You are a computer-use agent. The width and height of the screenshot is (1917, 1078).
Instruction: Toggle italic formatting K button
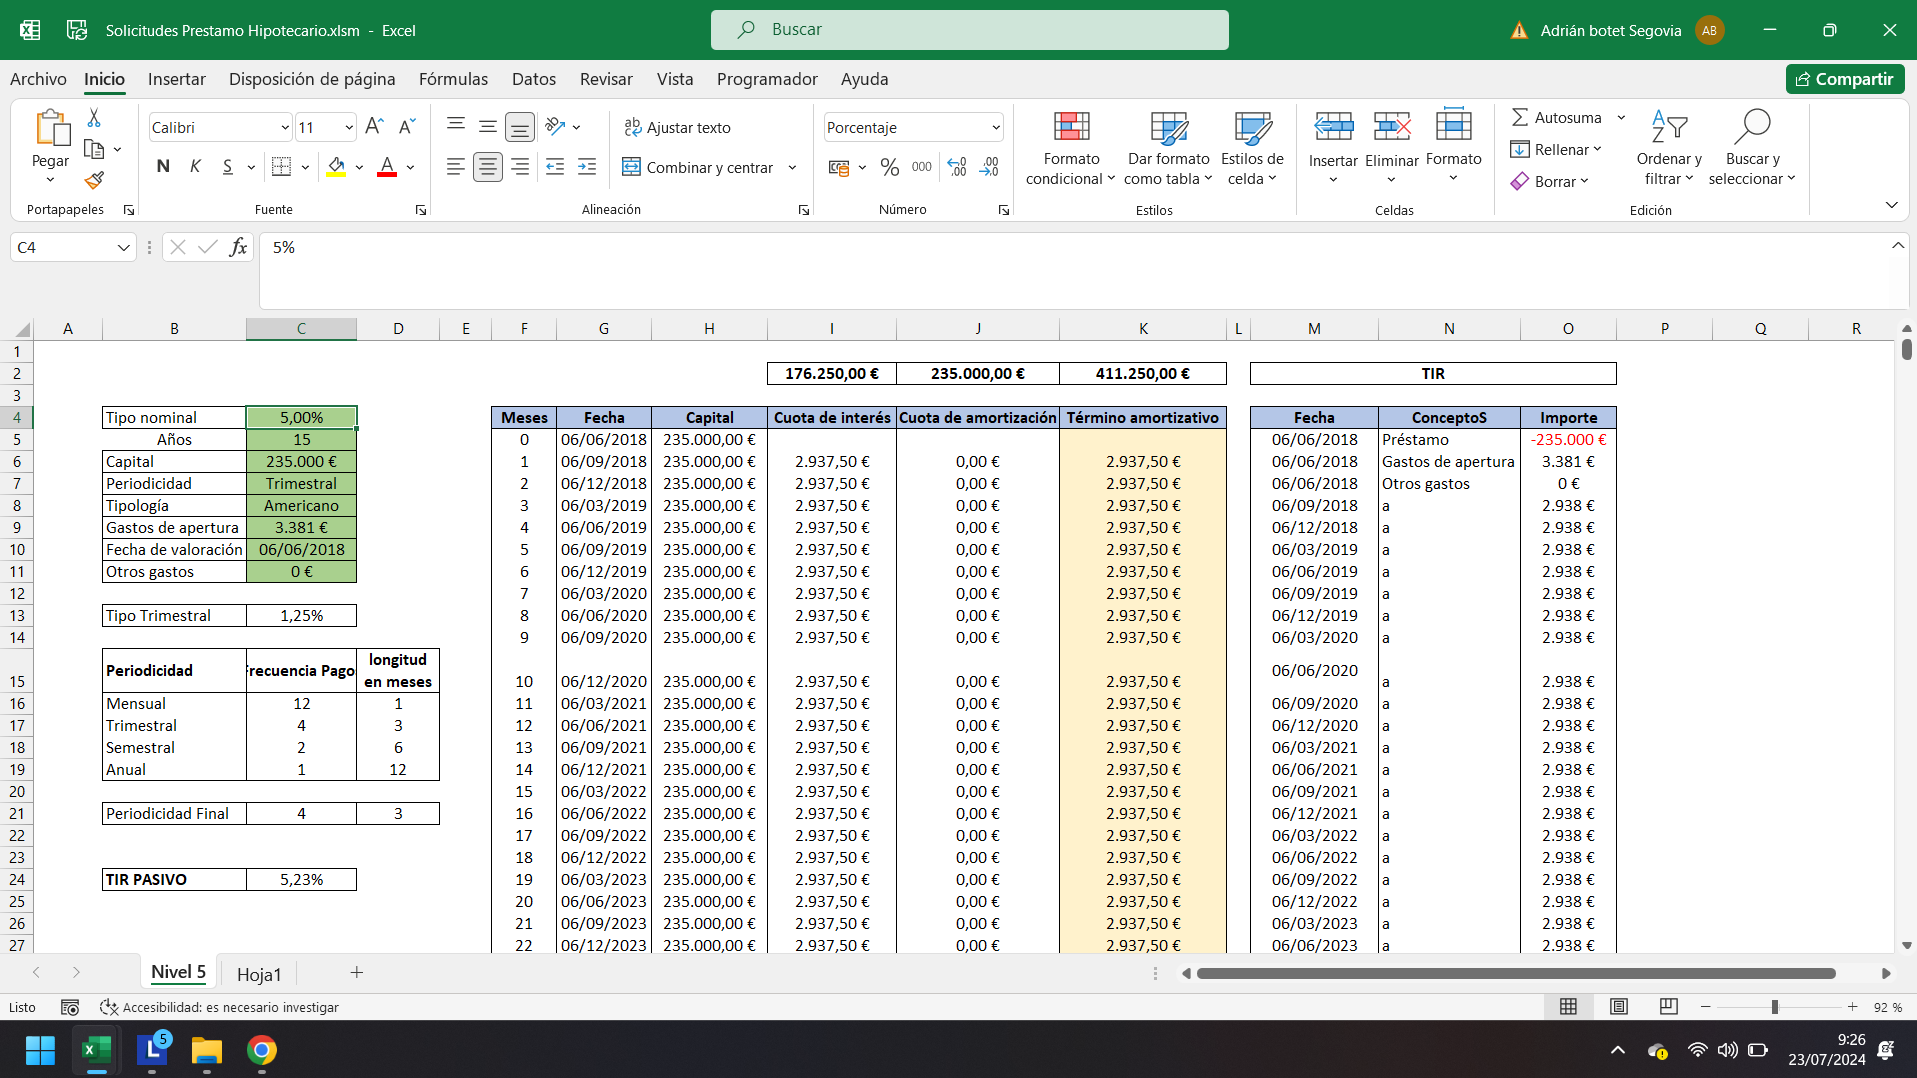pos(195,167)
